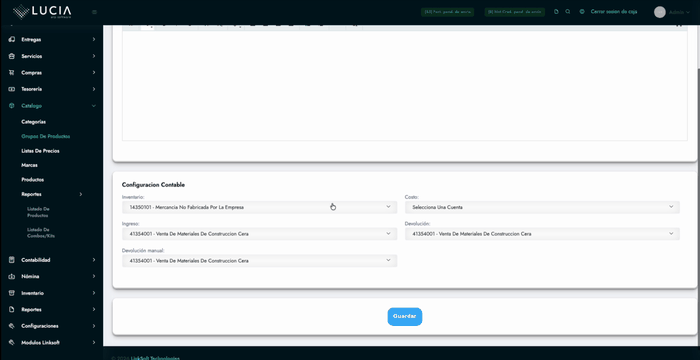Open the Ingreso account dropdown
Image resolution: width=700 pixels, height=360 pixels.
259,234
